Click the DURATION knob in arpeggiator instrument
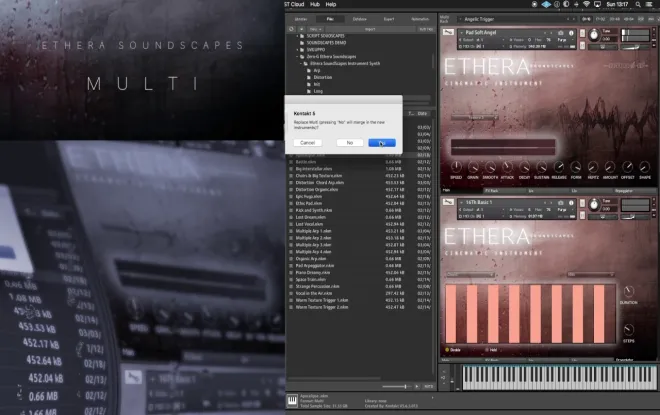 coord(628,291)
